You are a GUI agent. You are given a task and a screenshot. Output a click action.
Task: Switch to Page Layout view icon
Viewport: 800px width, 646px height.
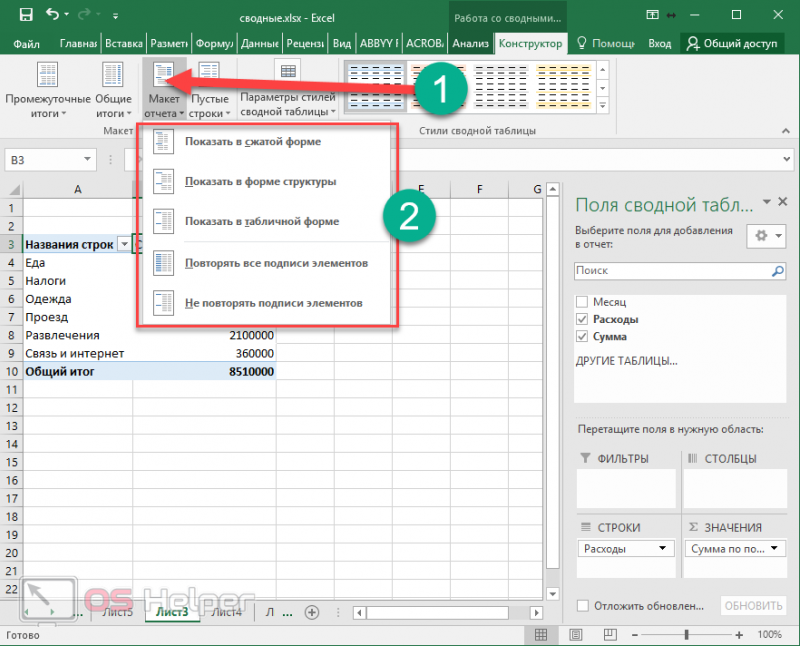click(x=576, y=635)
